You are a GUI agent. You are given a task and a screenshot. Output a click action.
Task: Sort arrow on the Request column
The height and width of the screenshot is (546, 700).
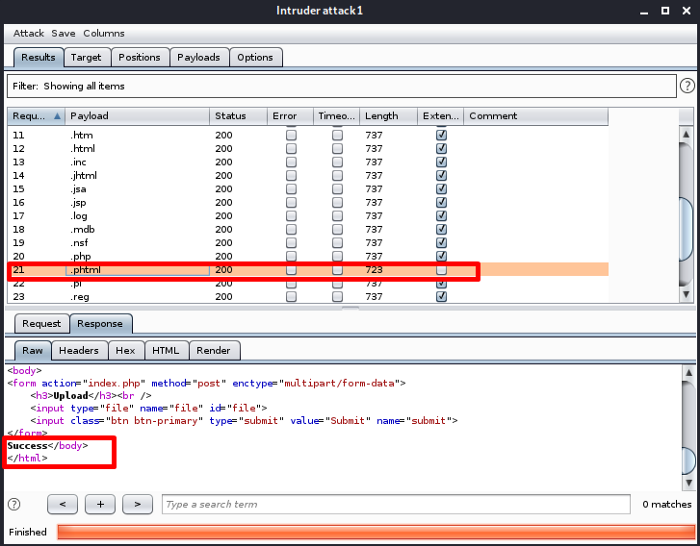pos(57,116)
